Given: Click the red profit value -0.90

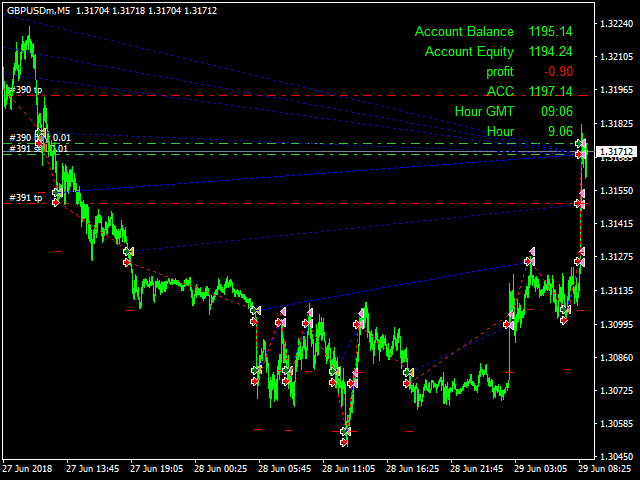Looking at the screenshot, I should point(558,71).
